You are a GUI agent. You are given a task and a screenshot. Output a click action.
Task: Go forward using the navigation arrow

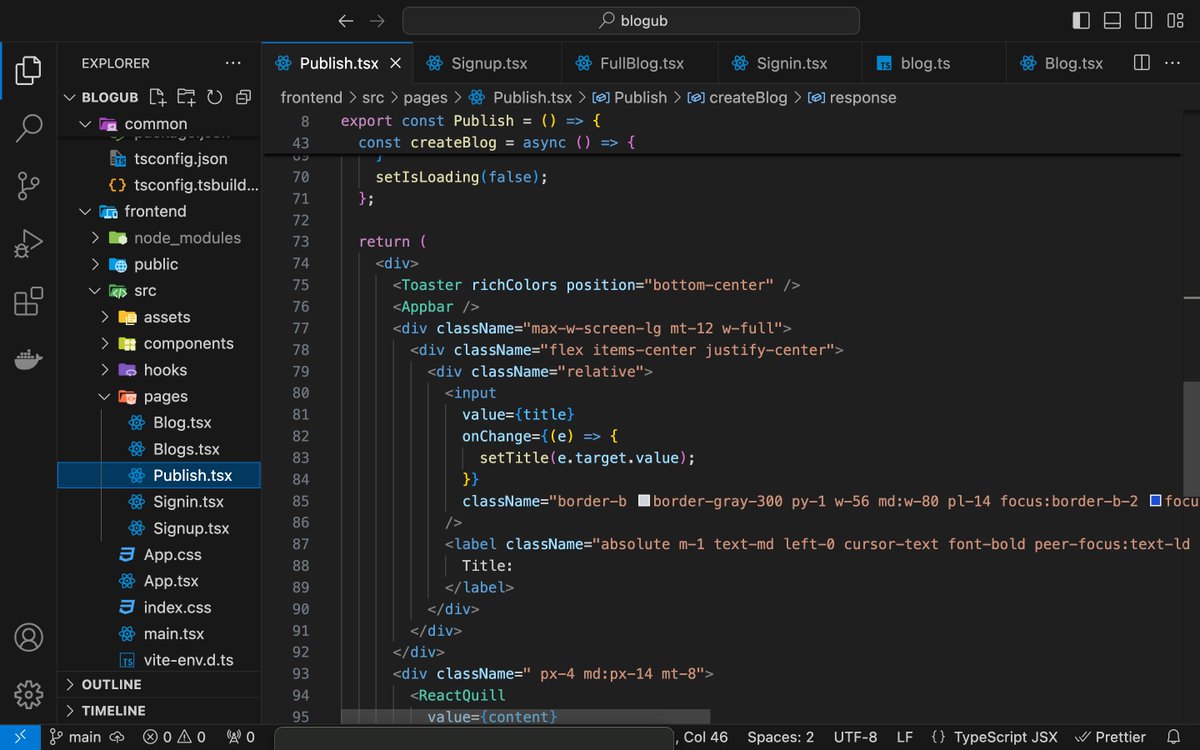coord(377,20)
